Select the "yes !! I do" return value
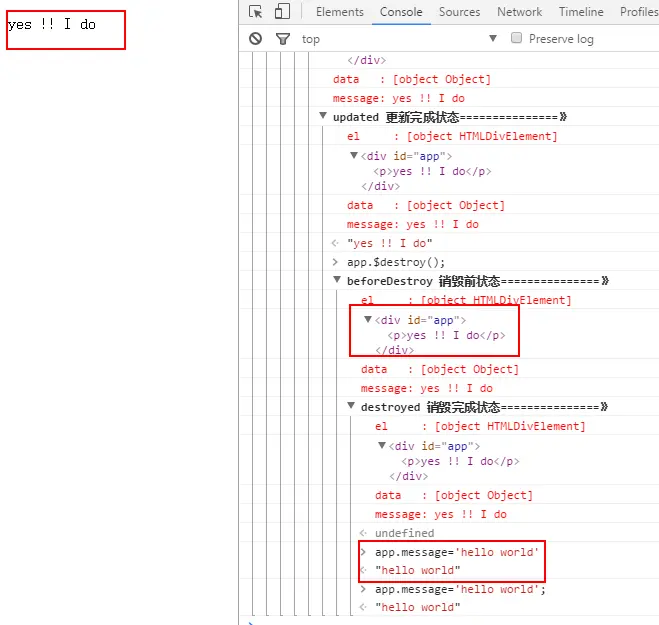Image resolution: width=659 pixels, height=625 pixels. [x=390, y=243]
